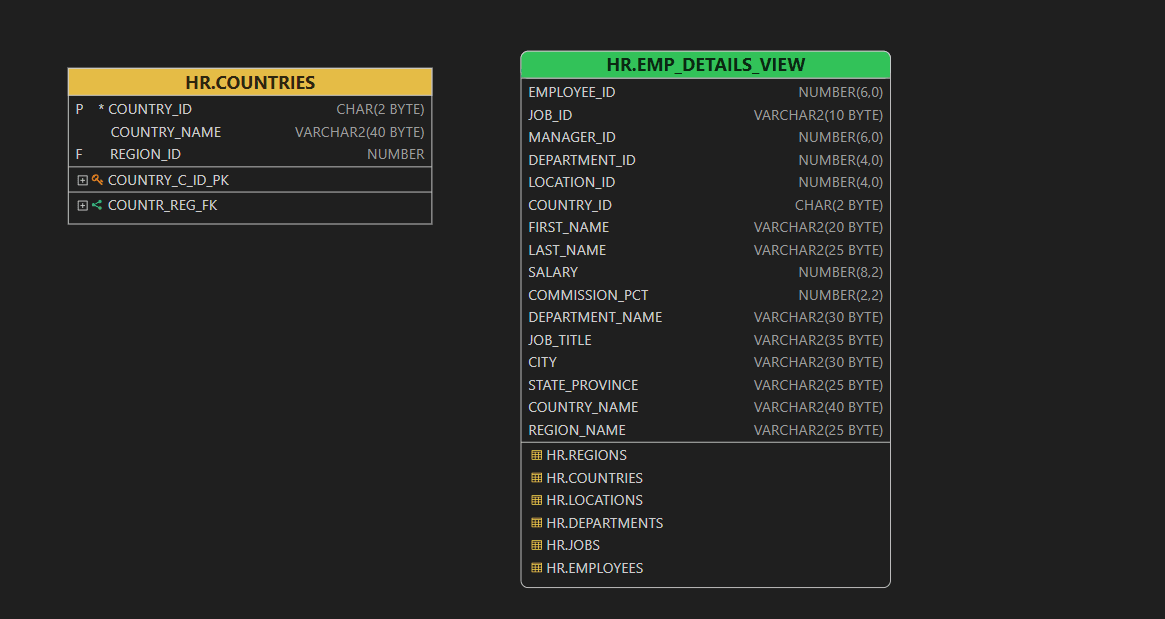
Task: Click the table icon next to HR.EMPLOYEES
Action: pyautogui.click(x=536, y=567)
